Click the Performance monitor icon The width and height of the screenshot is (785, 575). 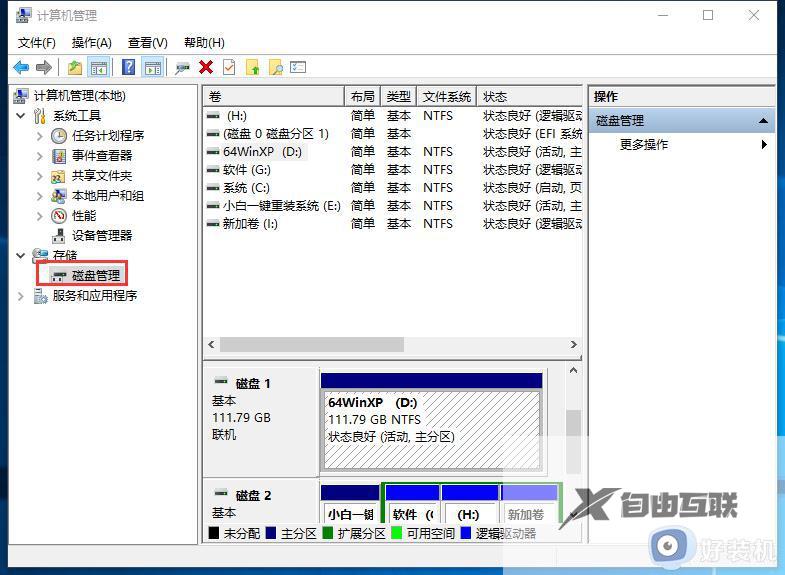point(59,216)
